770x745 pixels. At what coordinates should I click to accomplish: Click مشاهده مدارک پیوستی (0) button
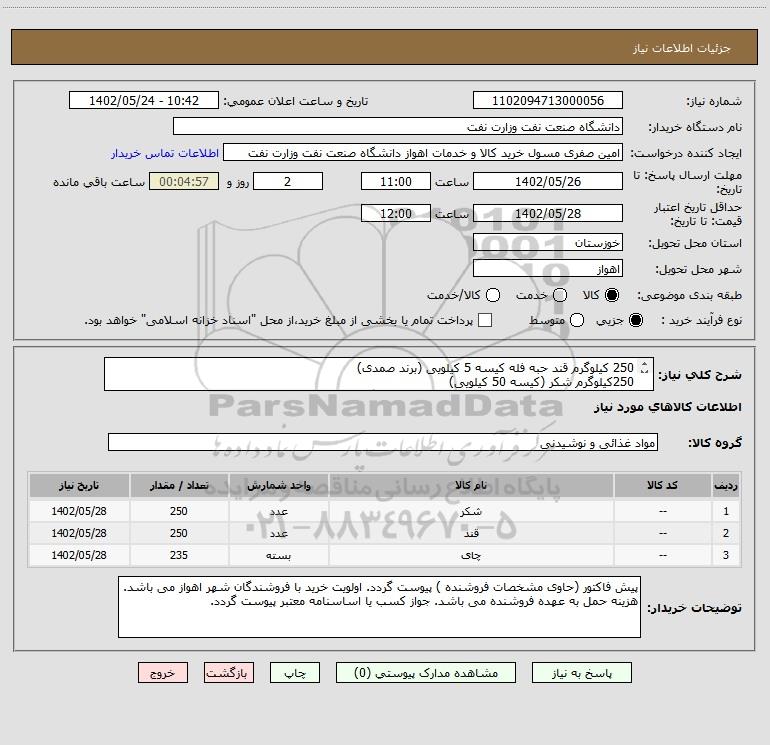tap(426, 673)
